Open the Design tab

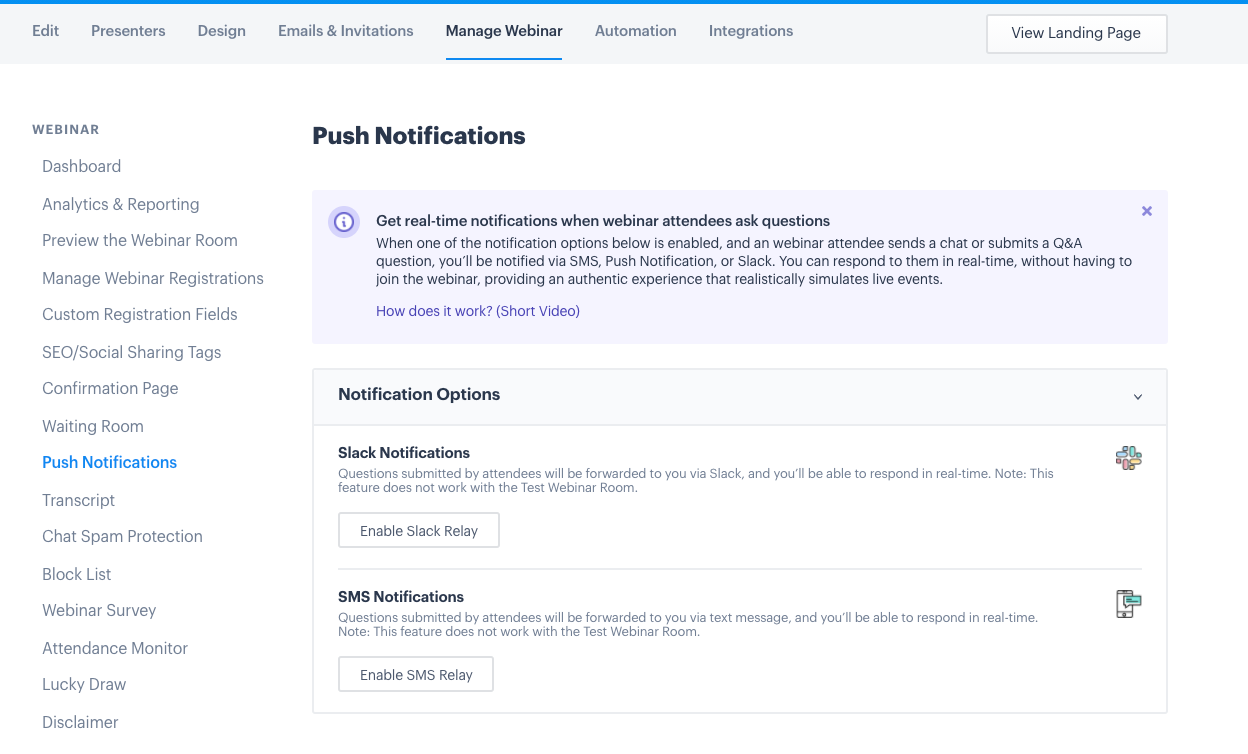pos(222,31)
